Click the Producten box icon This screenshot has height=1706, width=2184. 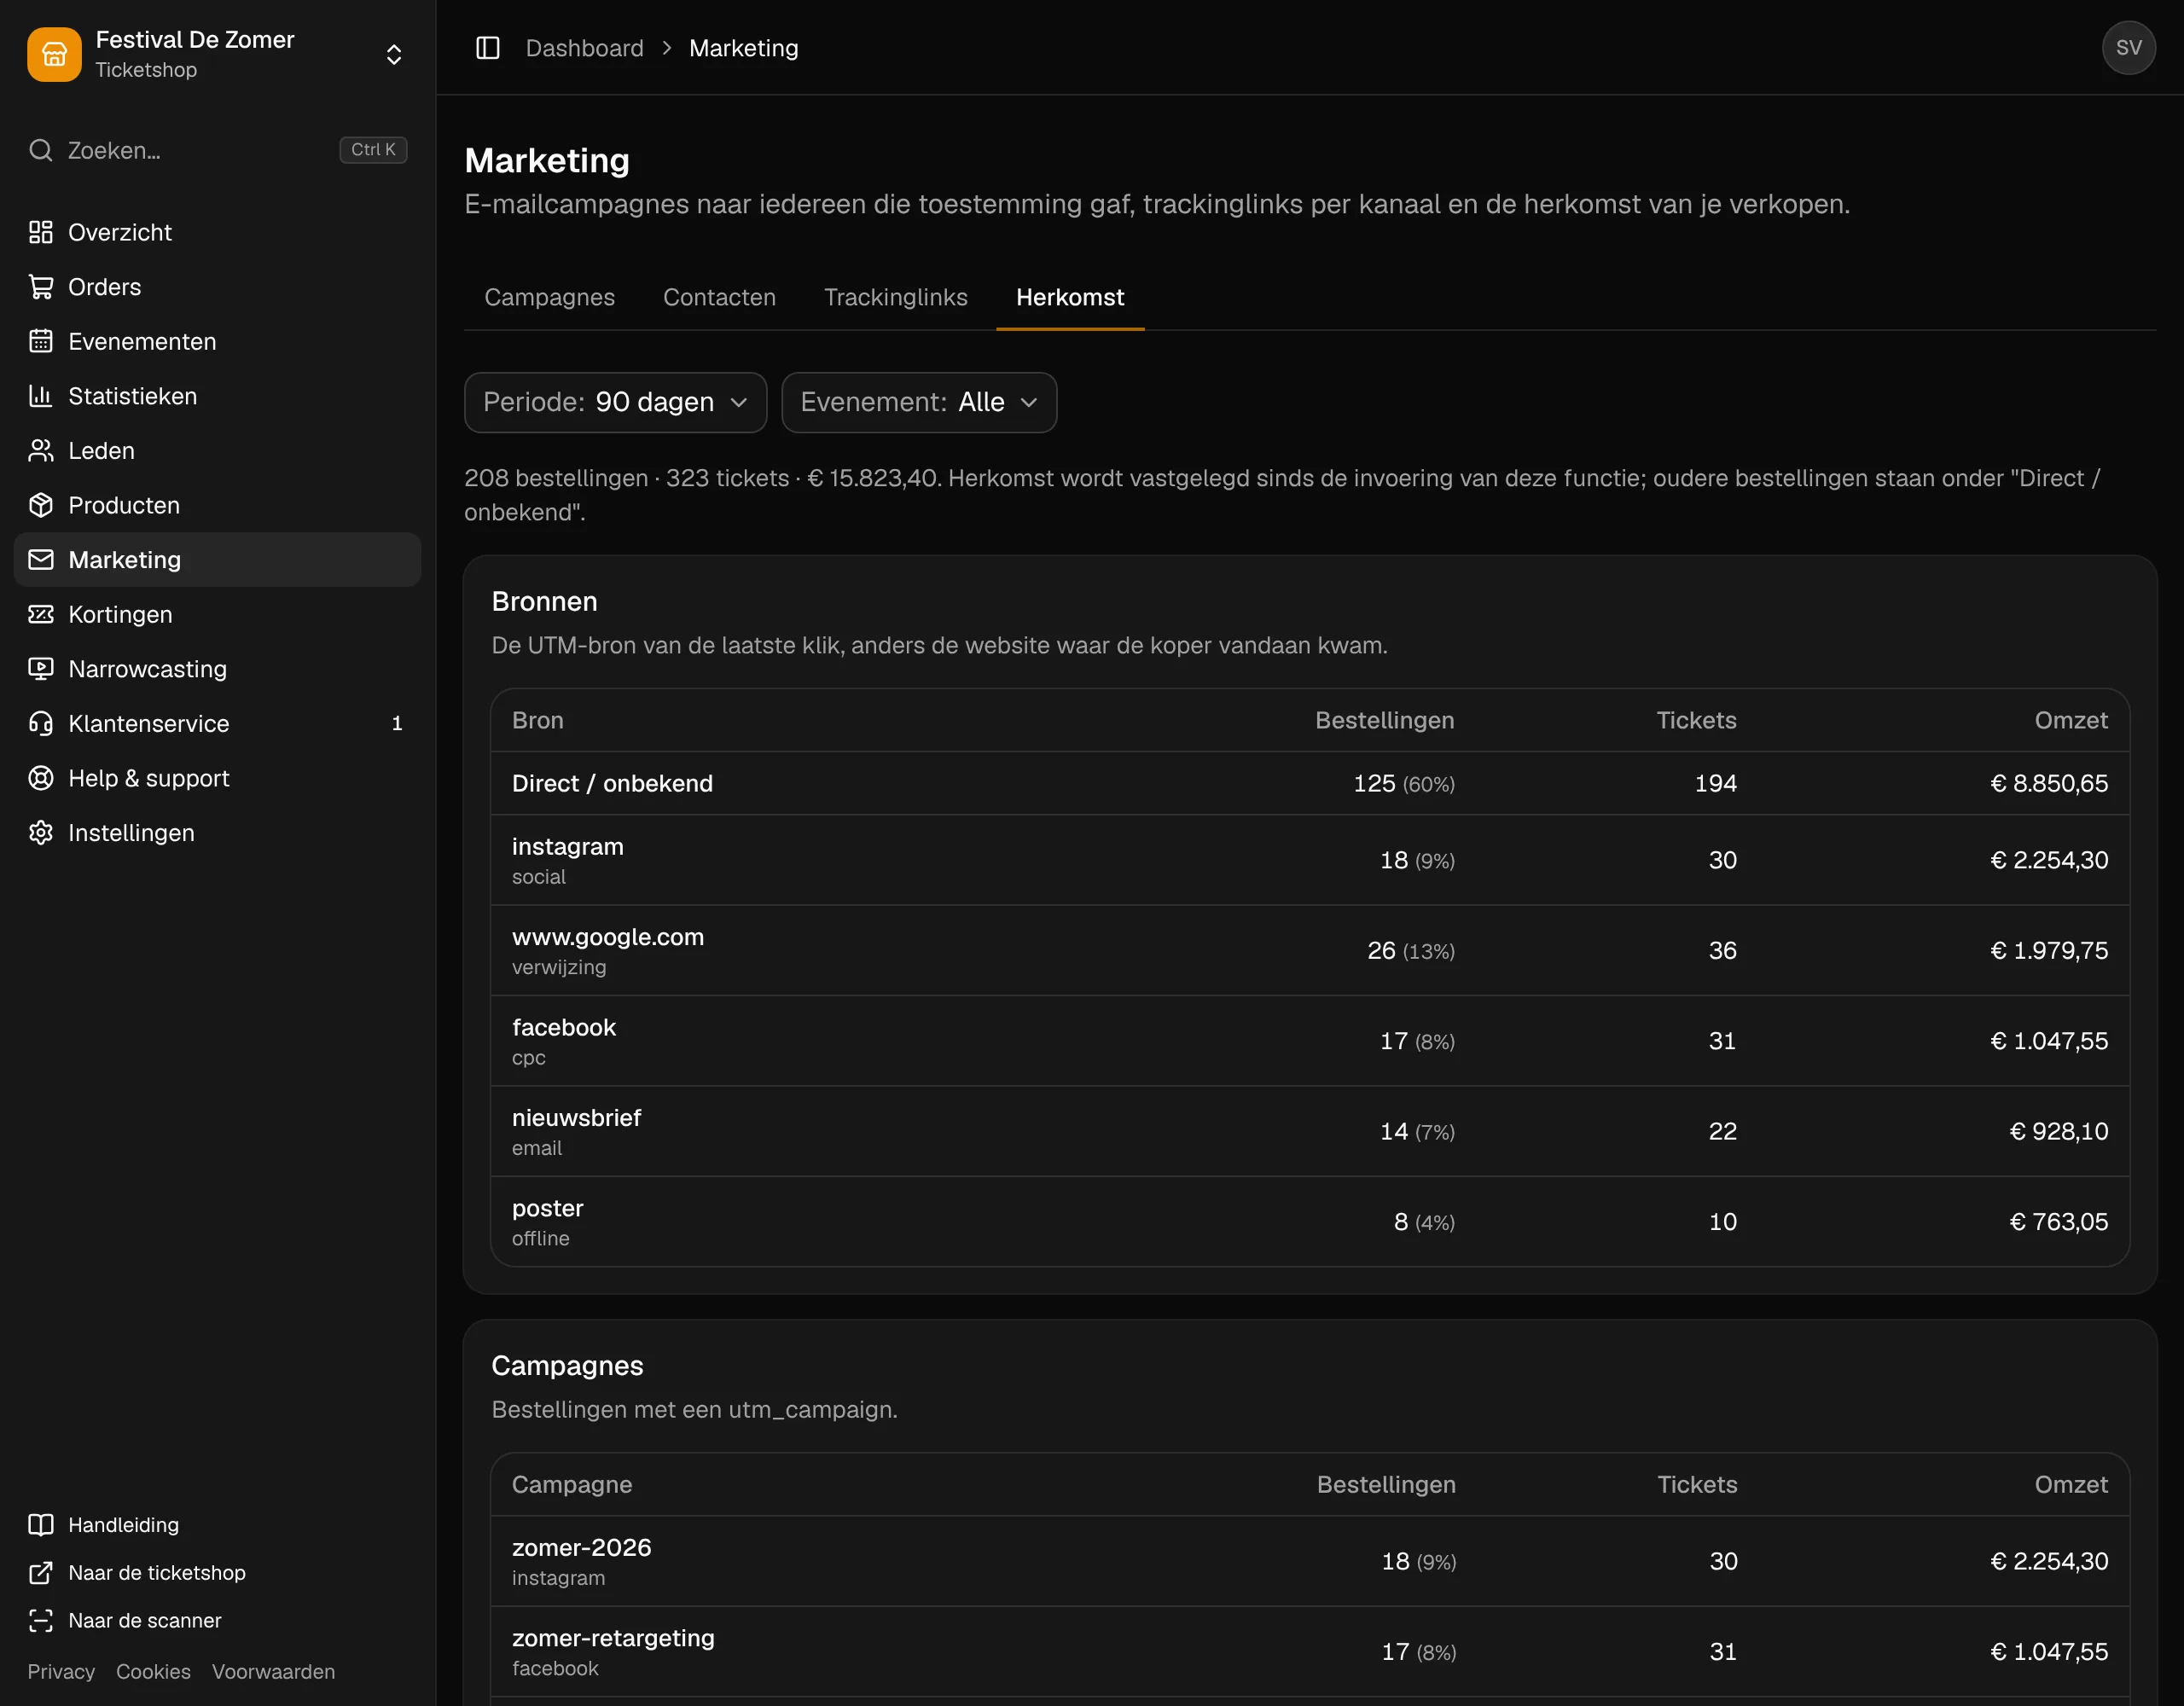pyautogui.click(x=41, y=505)
